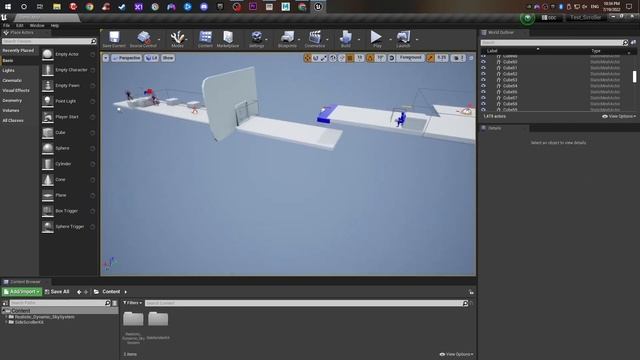Click the Launch toolbar icon
The width and height of the screenshot is (640, 360).
point(403,39)
